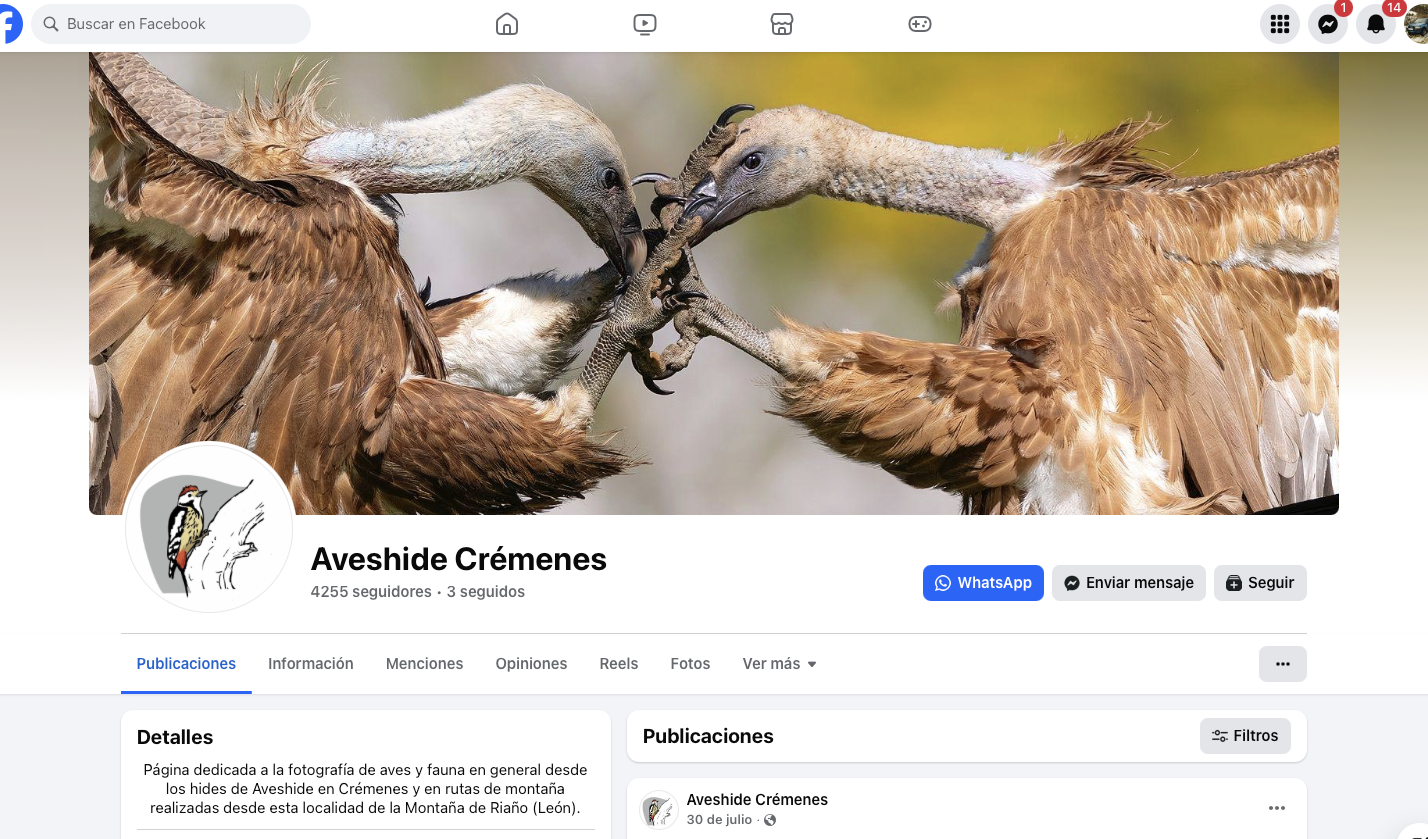
Task: Switch to the Reels tab
Action: tap(619, 664)
